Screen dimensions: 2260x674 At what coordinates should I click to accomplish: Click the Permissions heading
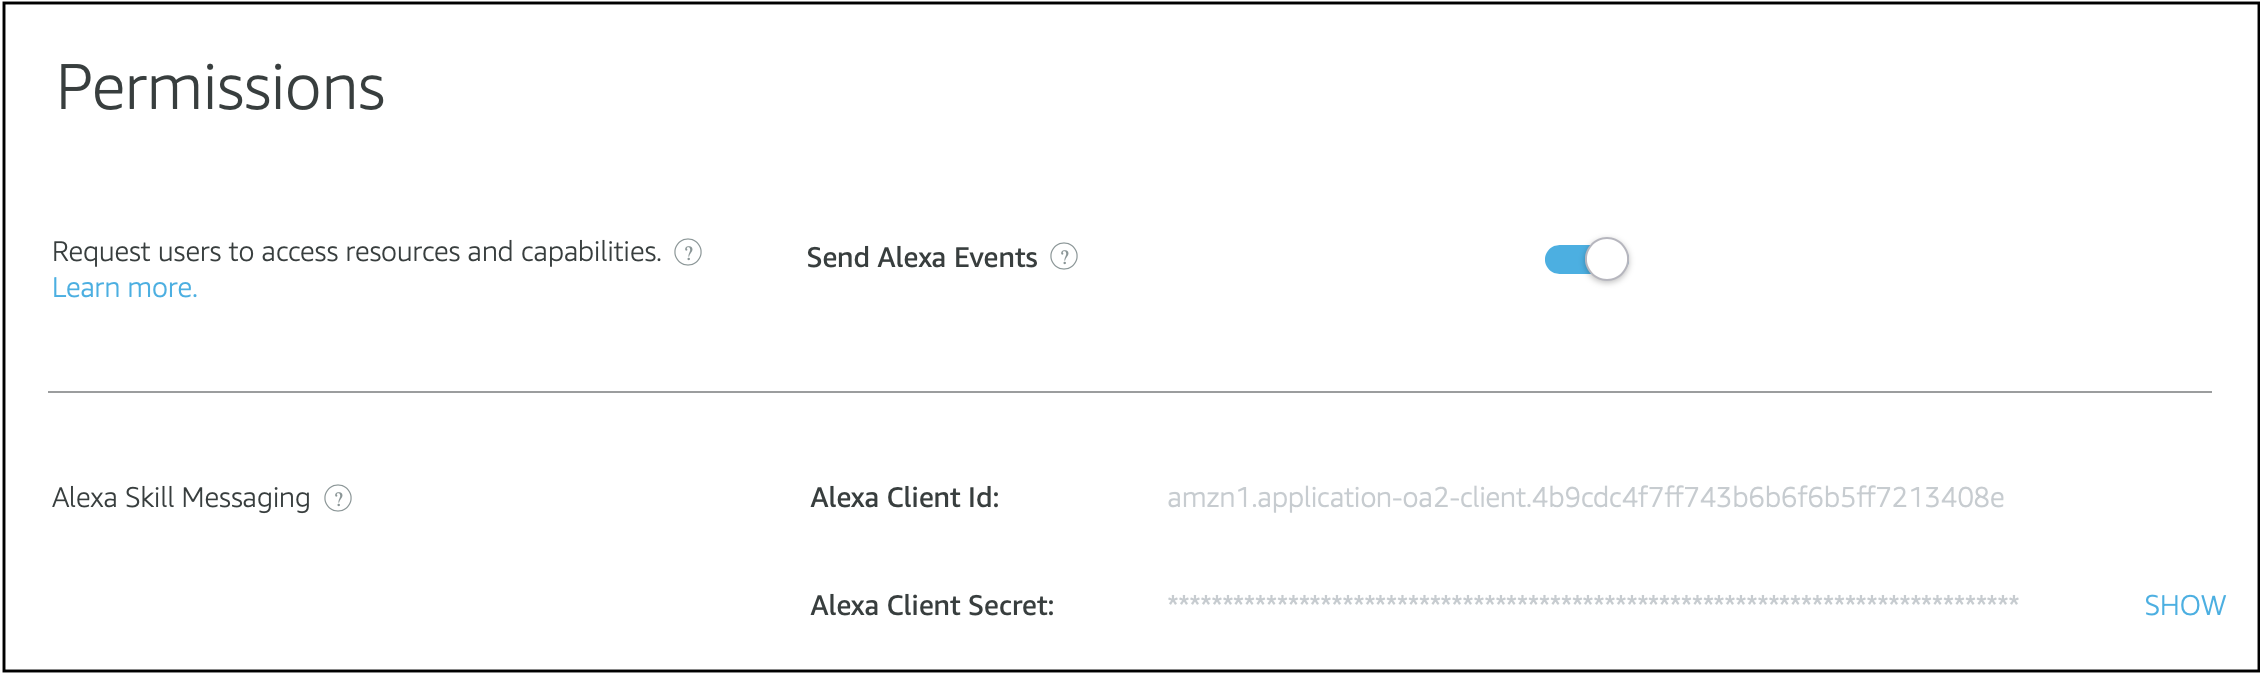(x=221, y=88)
